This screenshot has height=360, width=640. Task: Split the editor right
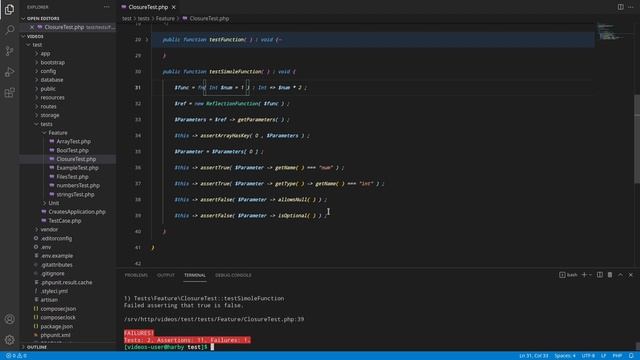coord(620,7)
